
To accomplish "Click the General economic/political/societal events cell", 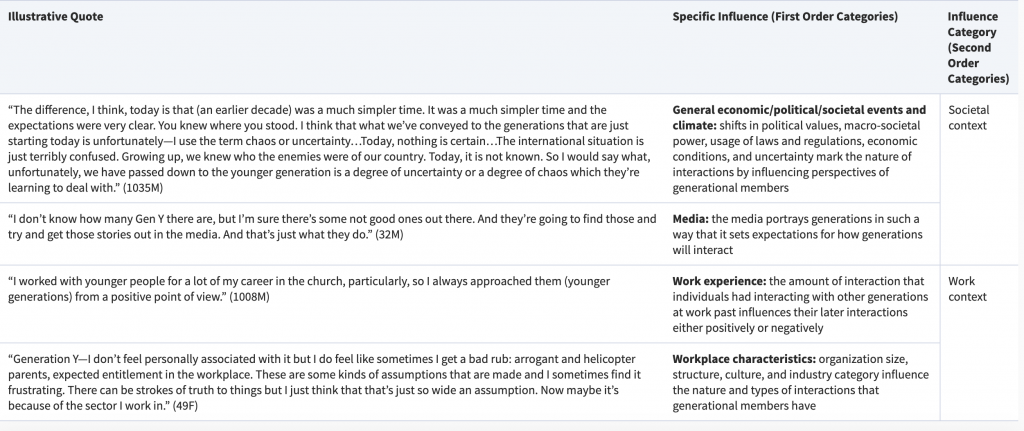I will tap(802, 149).
